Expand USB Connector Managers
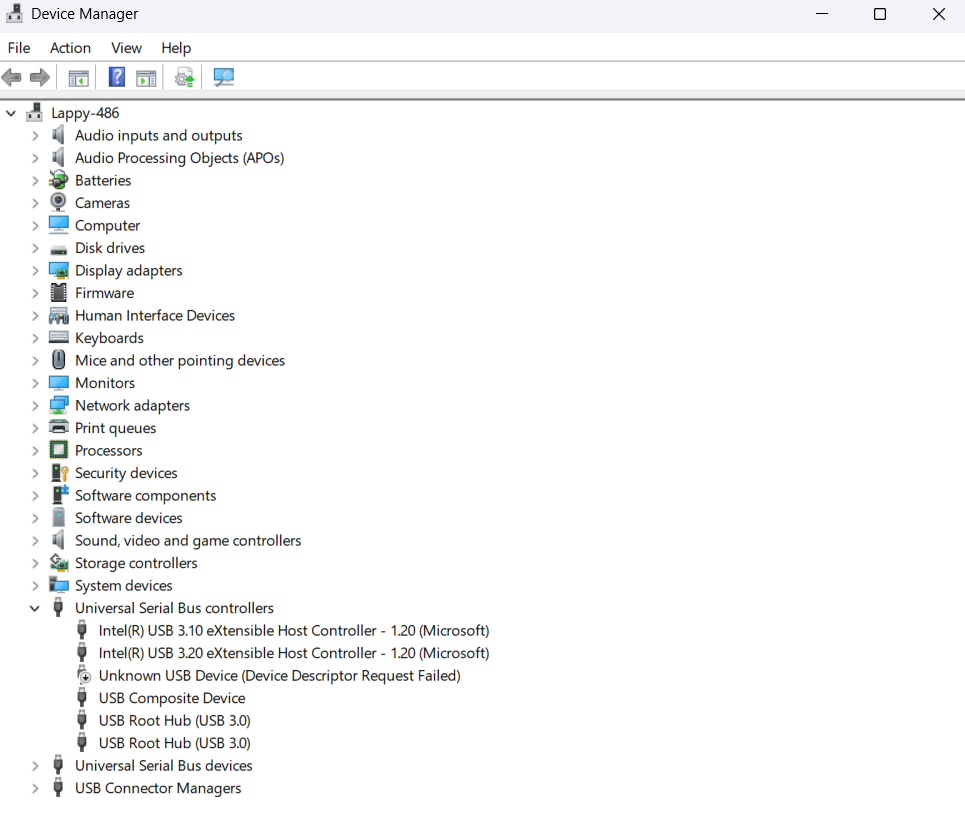 (x=35, y=788)
